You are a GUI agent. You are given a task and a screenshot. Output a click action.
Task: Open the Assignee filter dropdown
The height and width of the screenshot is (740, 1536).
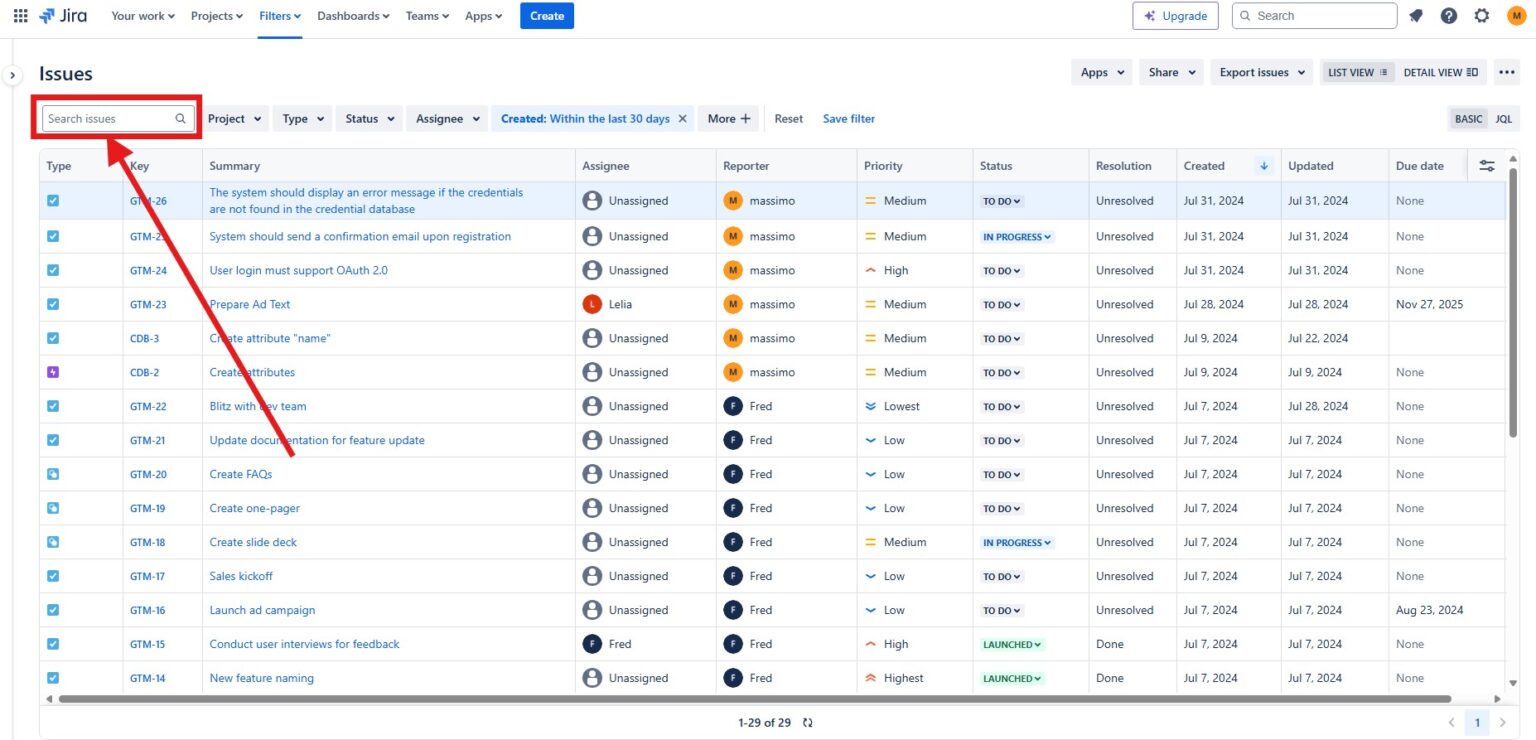click(x=446, y=118)
